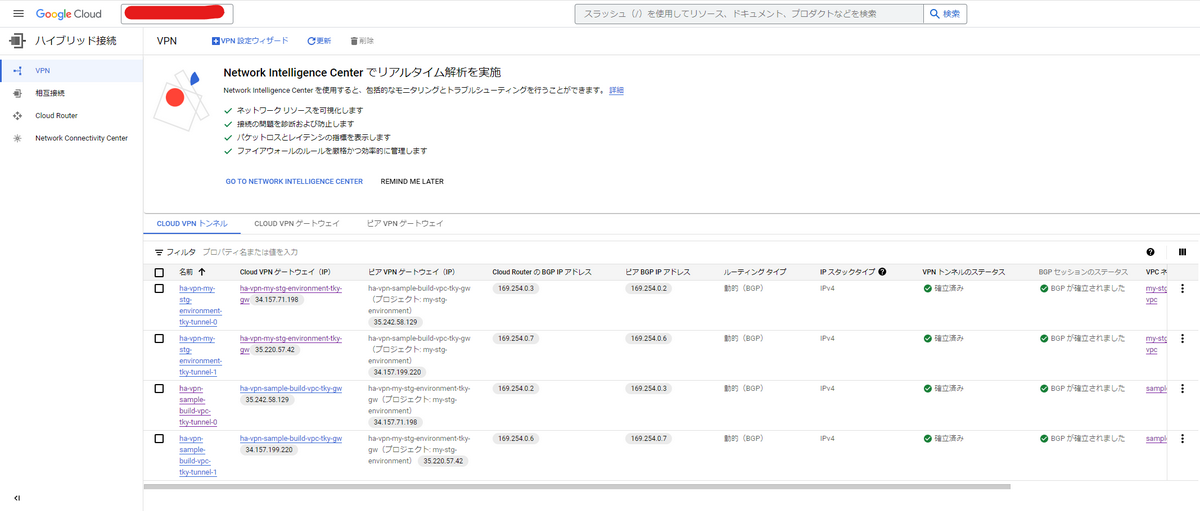The width and height of the screenshot is (1200, 511).
Task: Select VPN in the left sidebar
Action: (71, 71)
